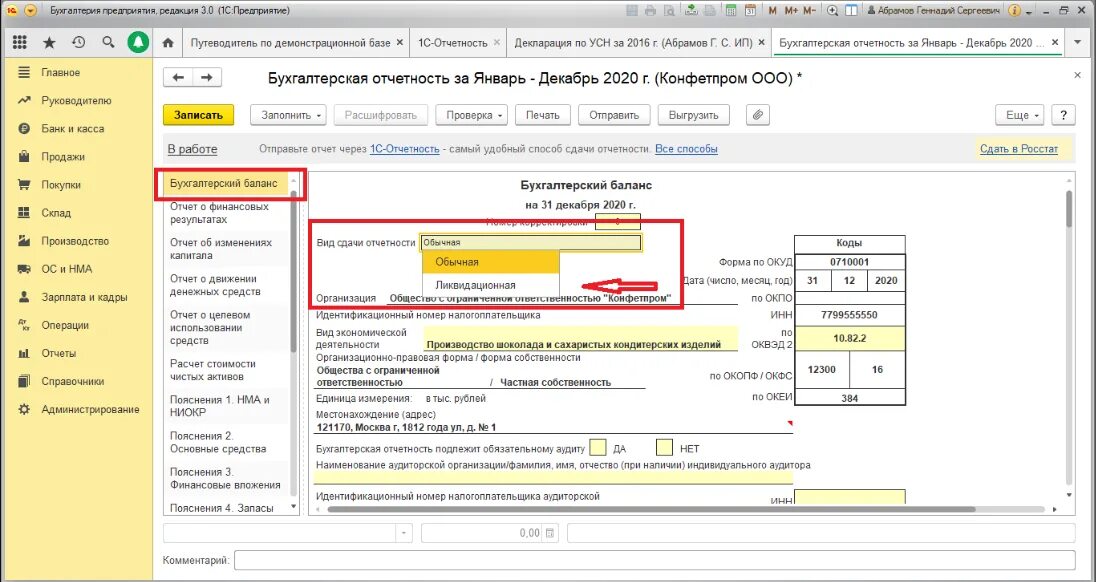1096x582 pixels.
Task: Open the history clock icon
Action: 78,43
